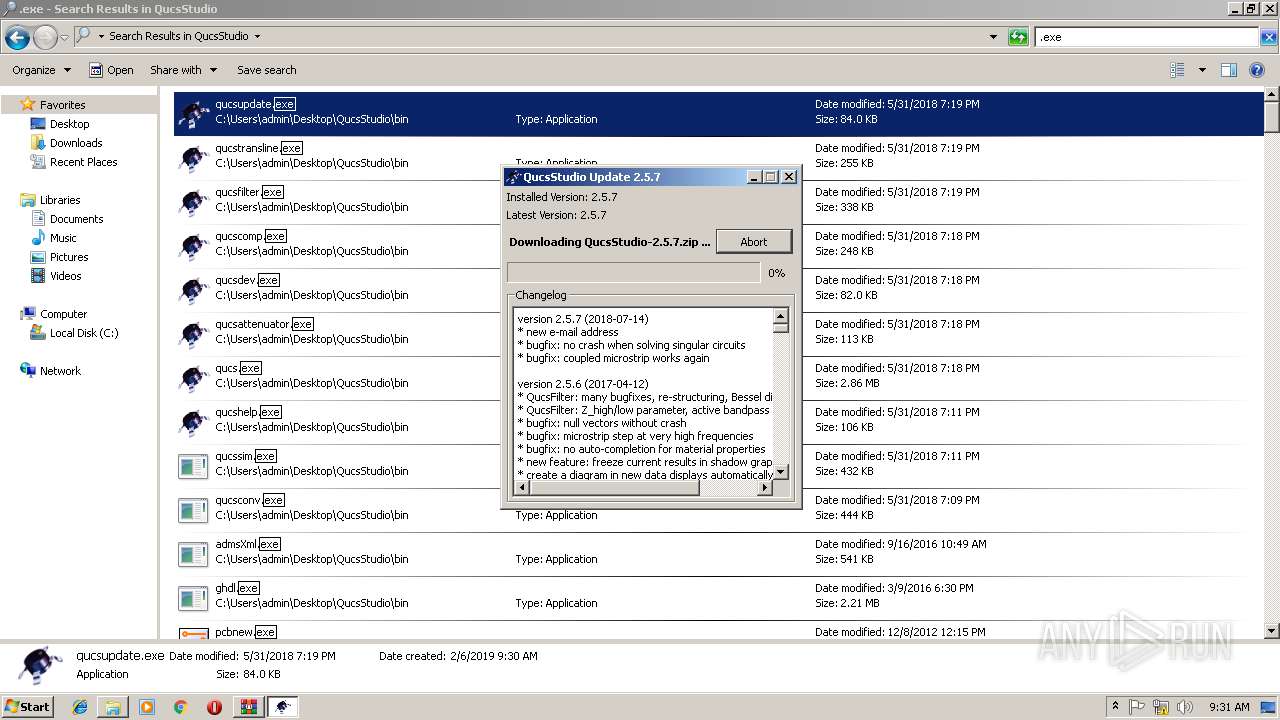Click the qucsconv.exe file icon
Viewport: 1280px width, 720px height.
coord(193,510)
